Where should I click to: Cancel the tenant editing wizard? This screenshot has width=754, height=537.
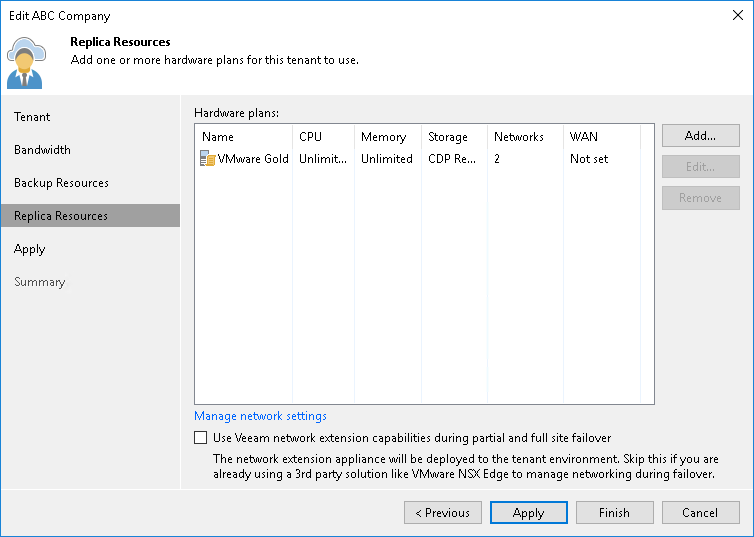(x=700, y=513)
